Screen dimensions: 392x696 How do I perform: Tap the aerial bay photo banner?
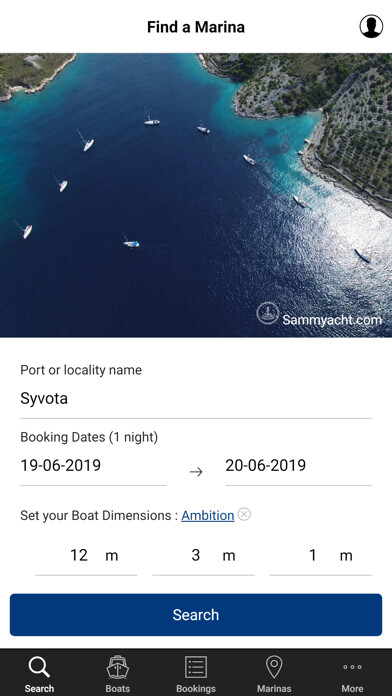pyautogui.click(x=196, y=195)
